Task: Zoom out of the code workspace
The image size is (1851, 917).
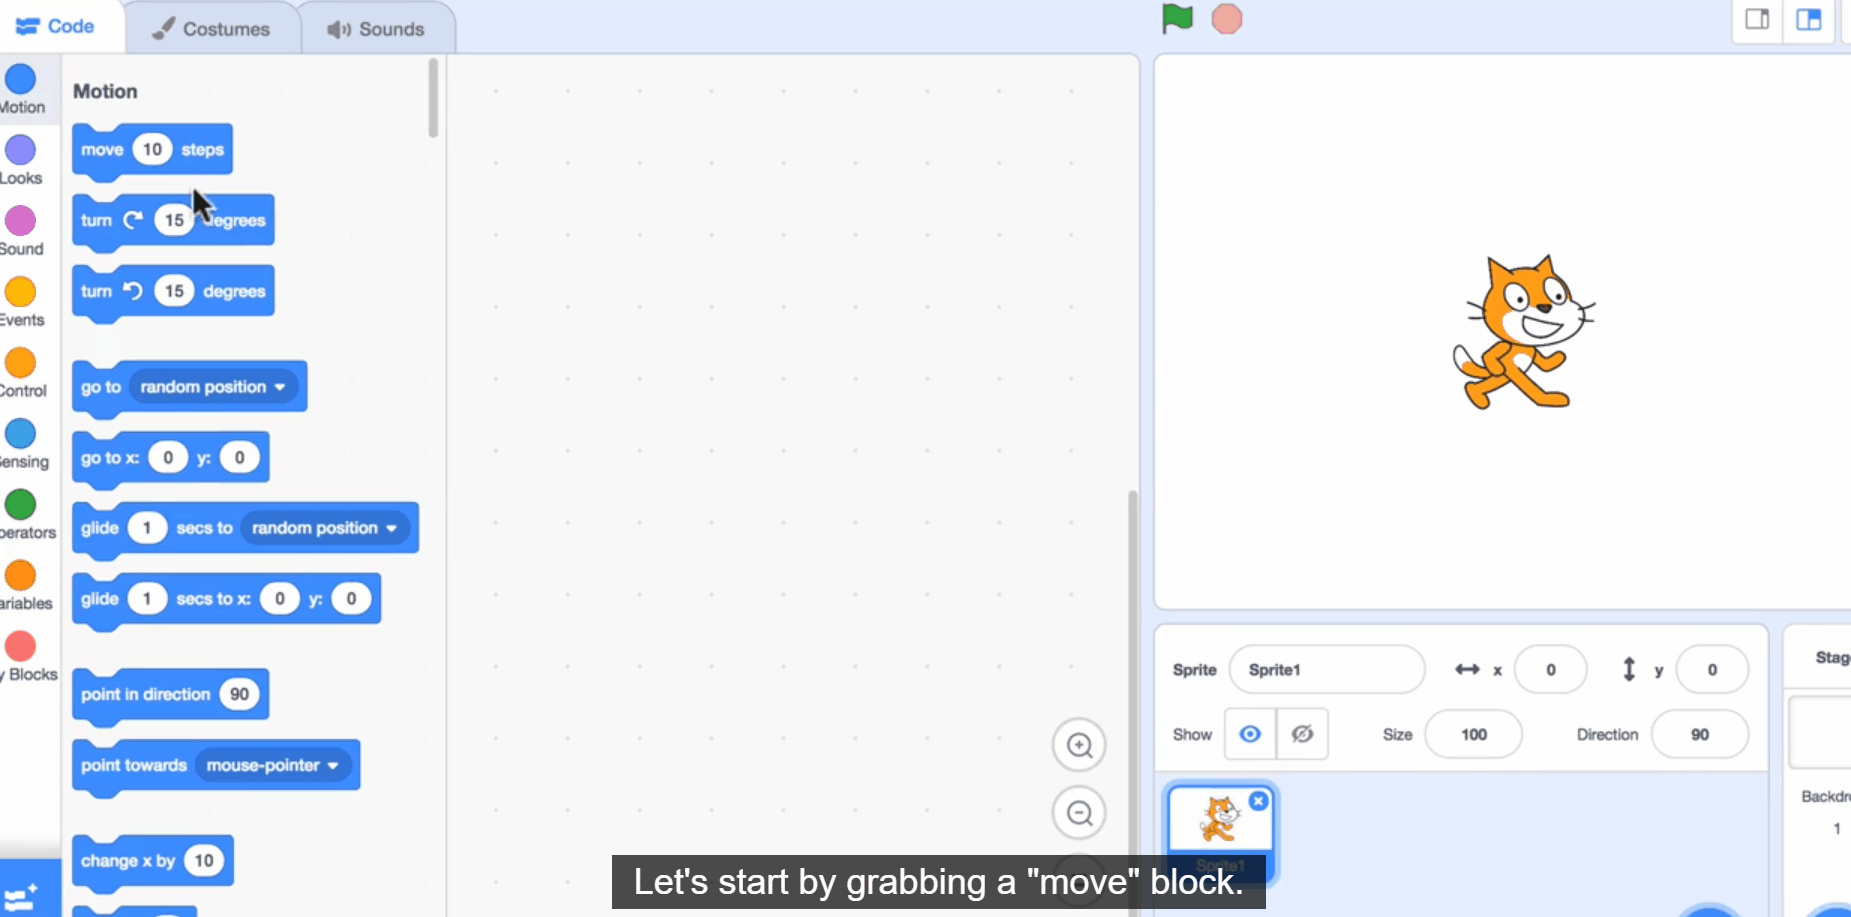Action: tap(1078, 813)
